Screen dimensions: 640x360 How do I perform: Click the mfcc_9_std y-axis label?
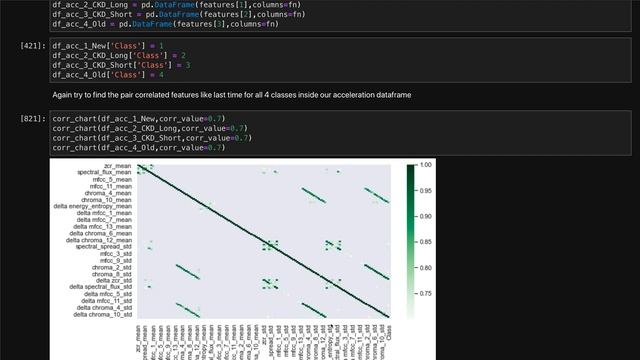point(116,260)
